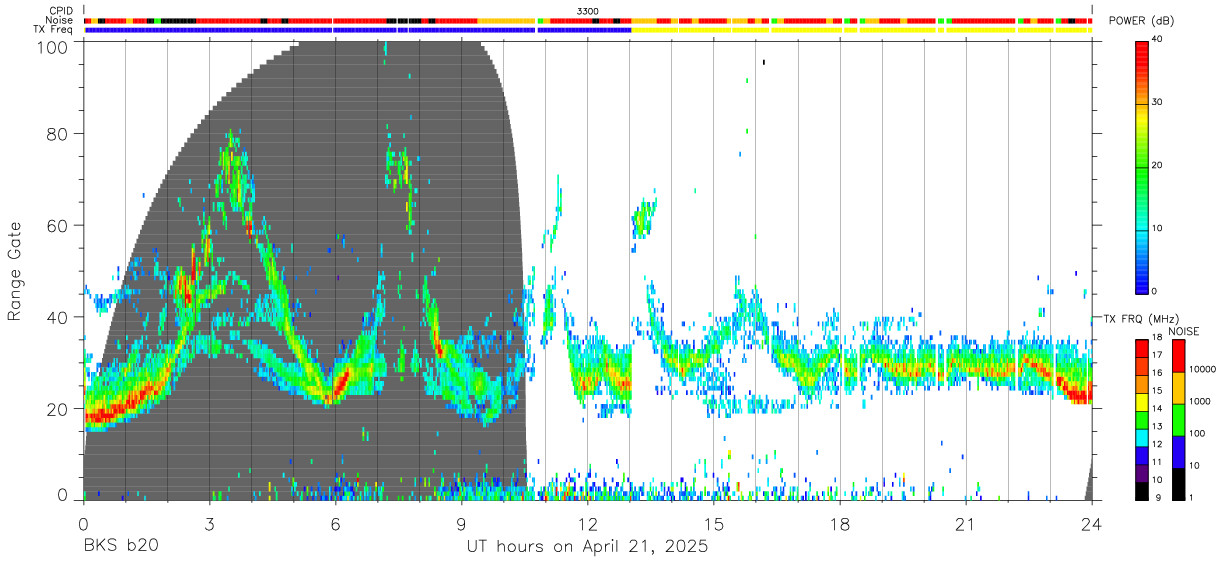Click the 100 label on NOISE scale

(x=1198, y=434)
